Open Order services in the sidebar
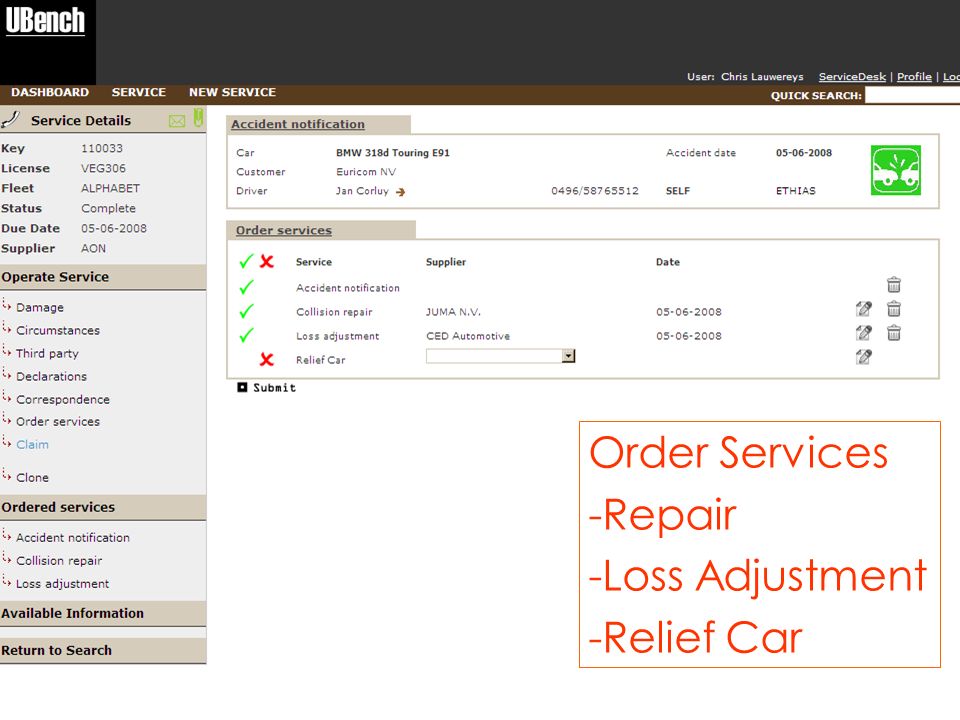This screenshot has width=960, height=720. pos(58,422)
